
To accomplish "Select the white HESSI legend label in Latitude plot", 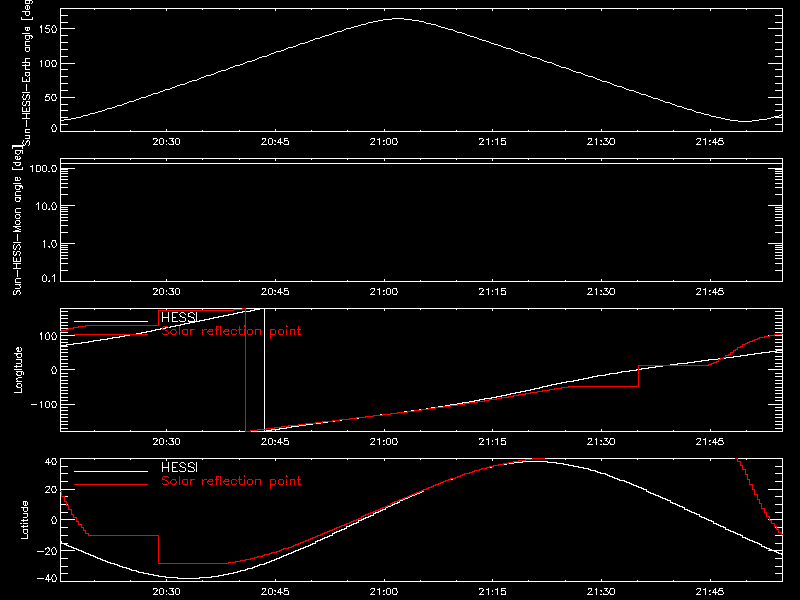I will tap(179, 467).
